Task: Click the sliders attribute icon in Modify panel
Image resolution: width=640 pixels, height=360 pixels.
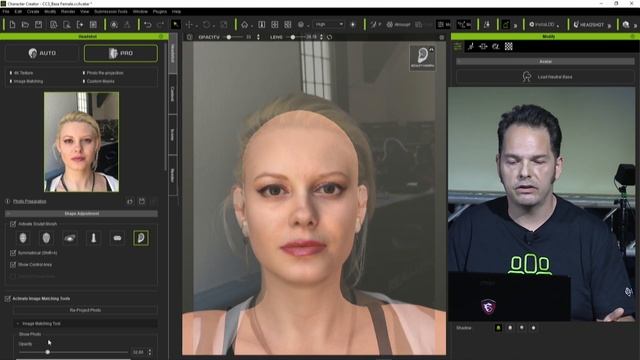Action: point(458,47)
